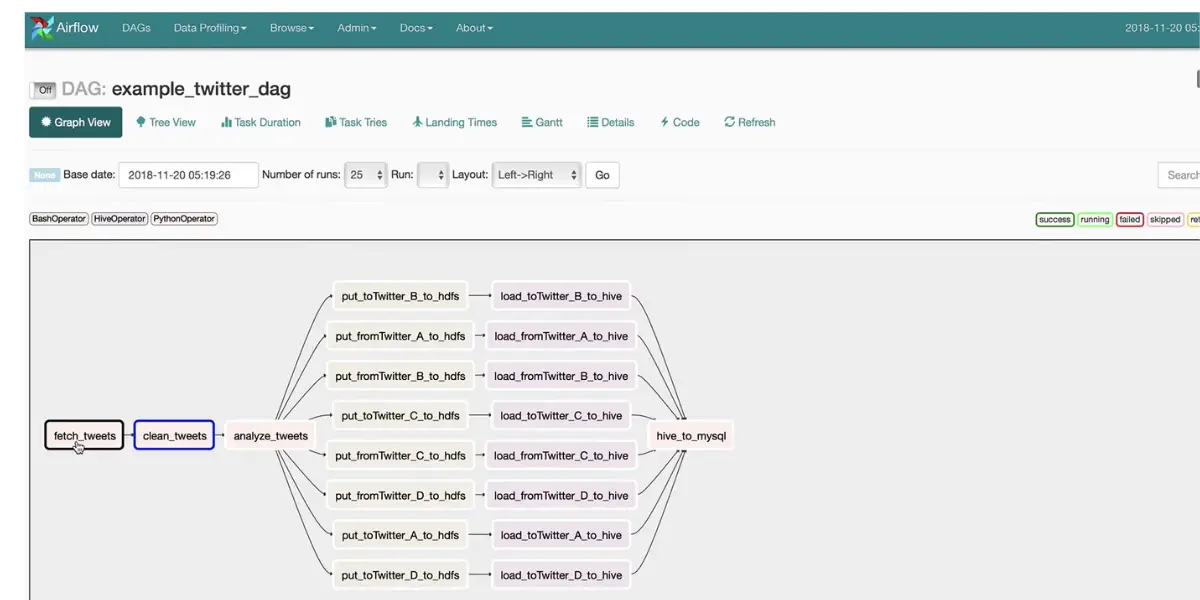Open the Run selector dropdown
The width and height of the screenshot is (1200, 600).
432,175
